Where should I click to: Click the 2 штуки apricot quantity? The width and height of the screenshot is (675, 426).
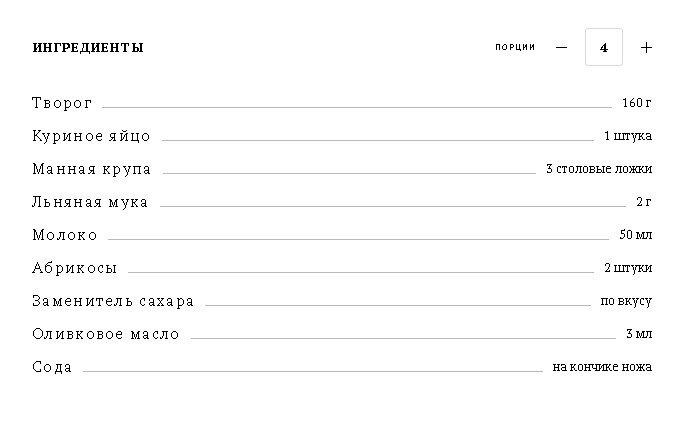(628, 268)
